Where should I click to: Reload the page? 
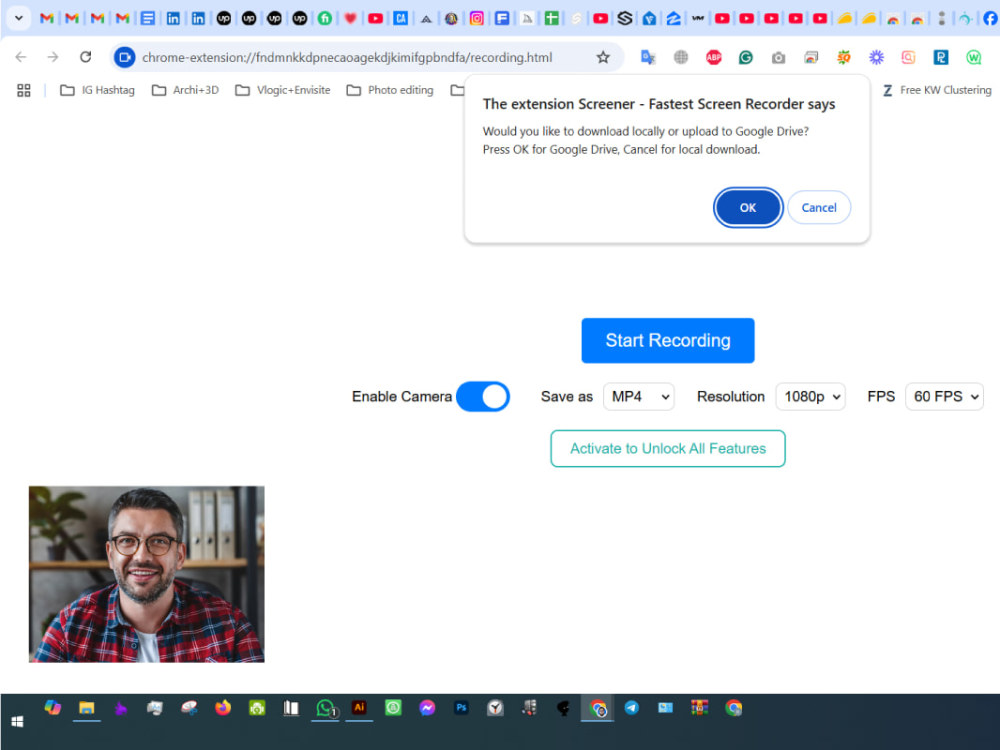[85, 57]
